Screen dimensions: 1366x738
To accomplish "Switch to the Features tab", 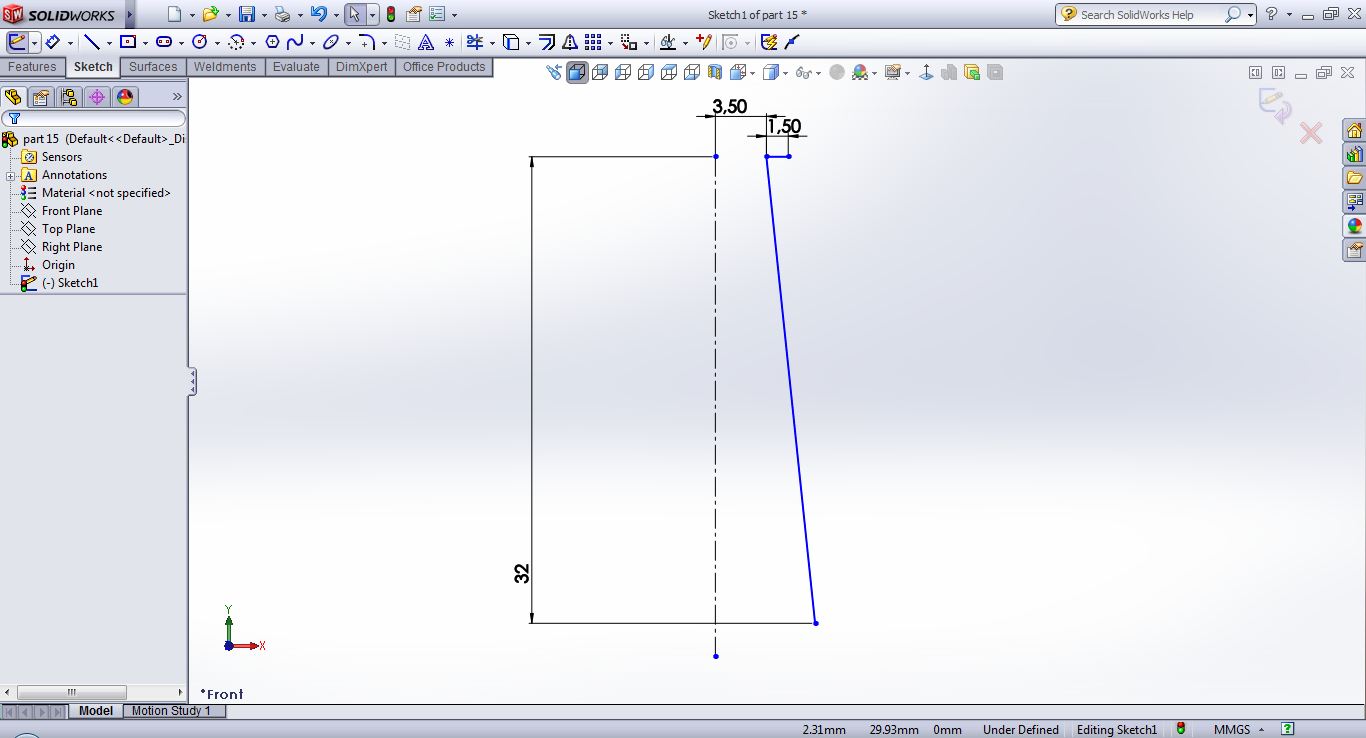I will pos(32,67).
